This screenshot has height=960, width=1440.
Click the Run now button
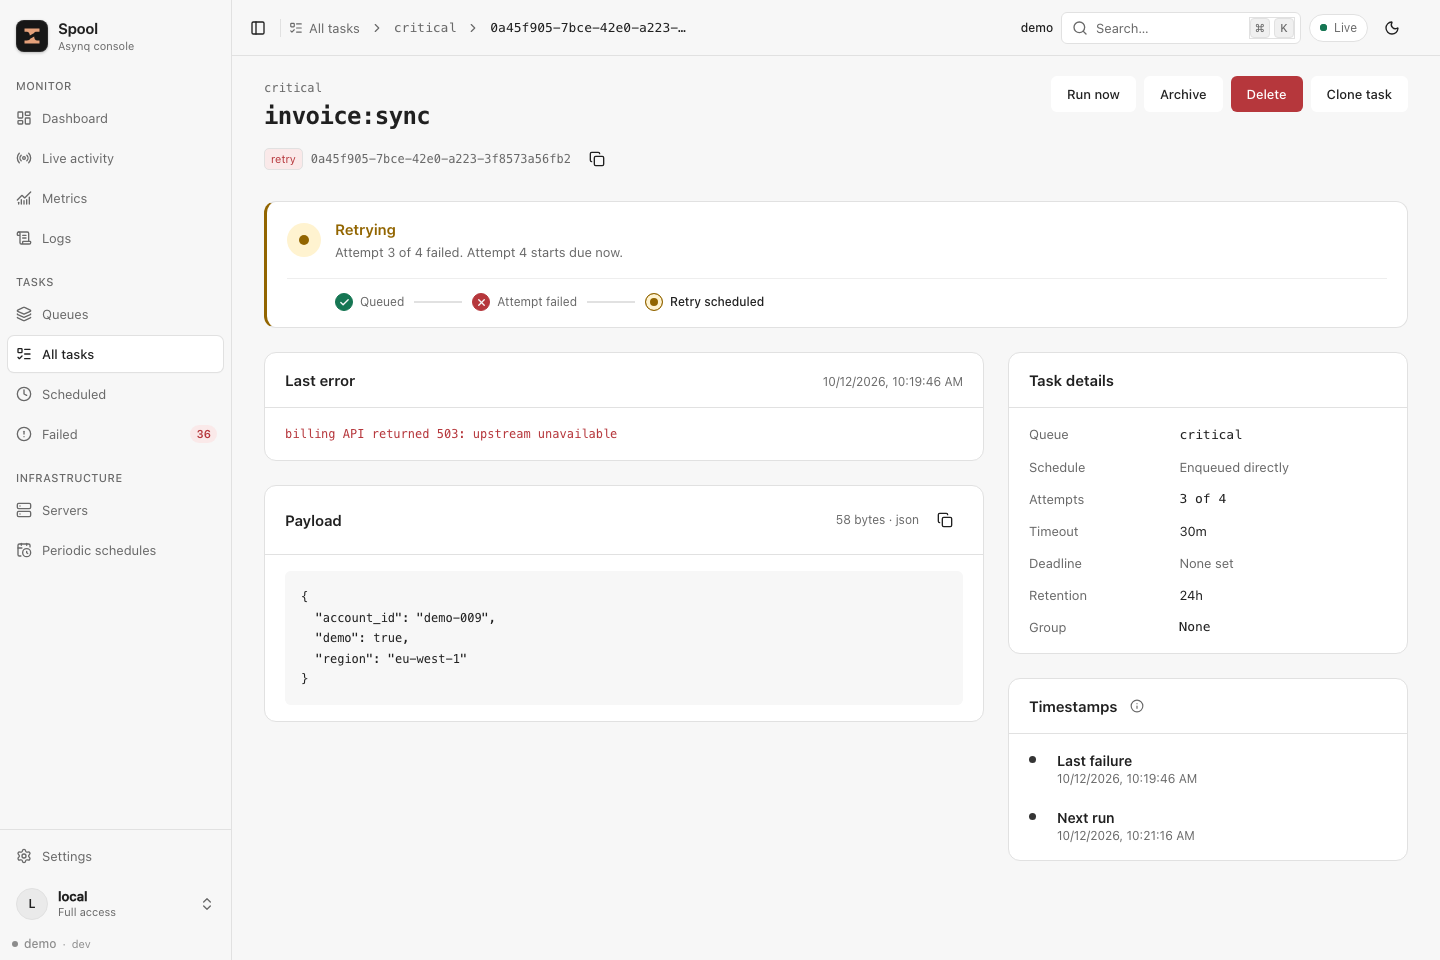coord(1093,94)
